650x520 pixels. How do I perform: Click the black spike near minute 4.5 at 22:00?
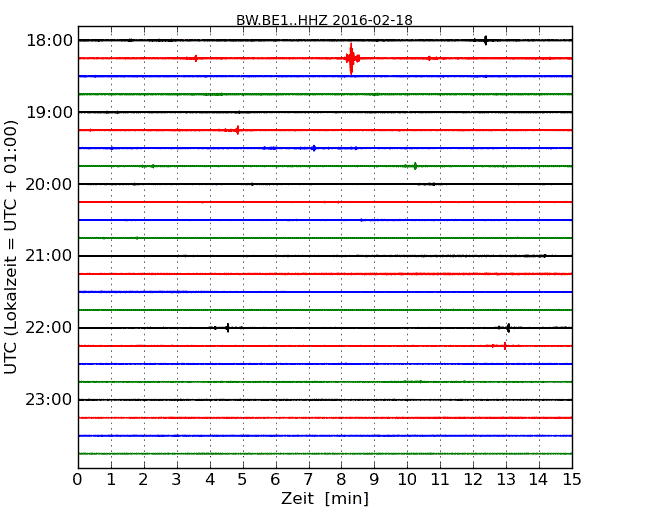[227, 328]
